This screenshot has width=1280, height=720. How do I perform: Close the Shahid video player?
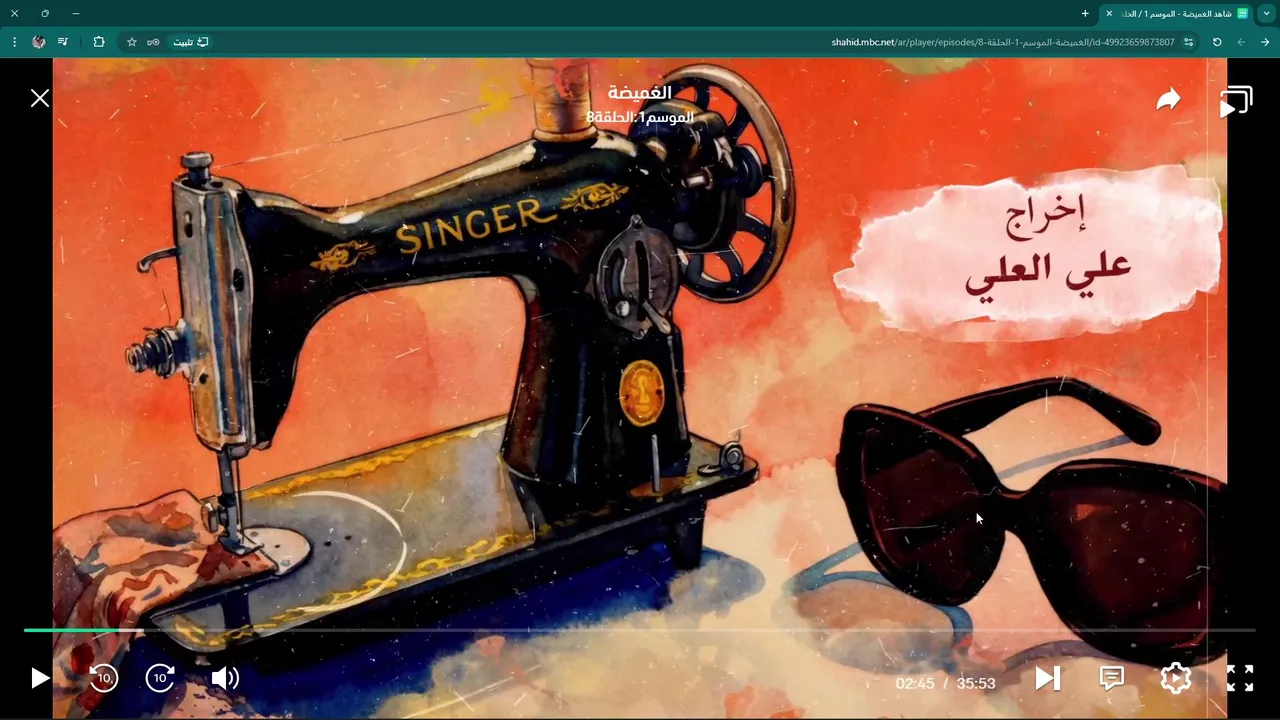pos(40,98)
